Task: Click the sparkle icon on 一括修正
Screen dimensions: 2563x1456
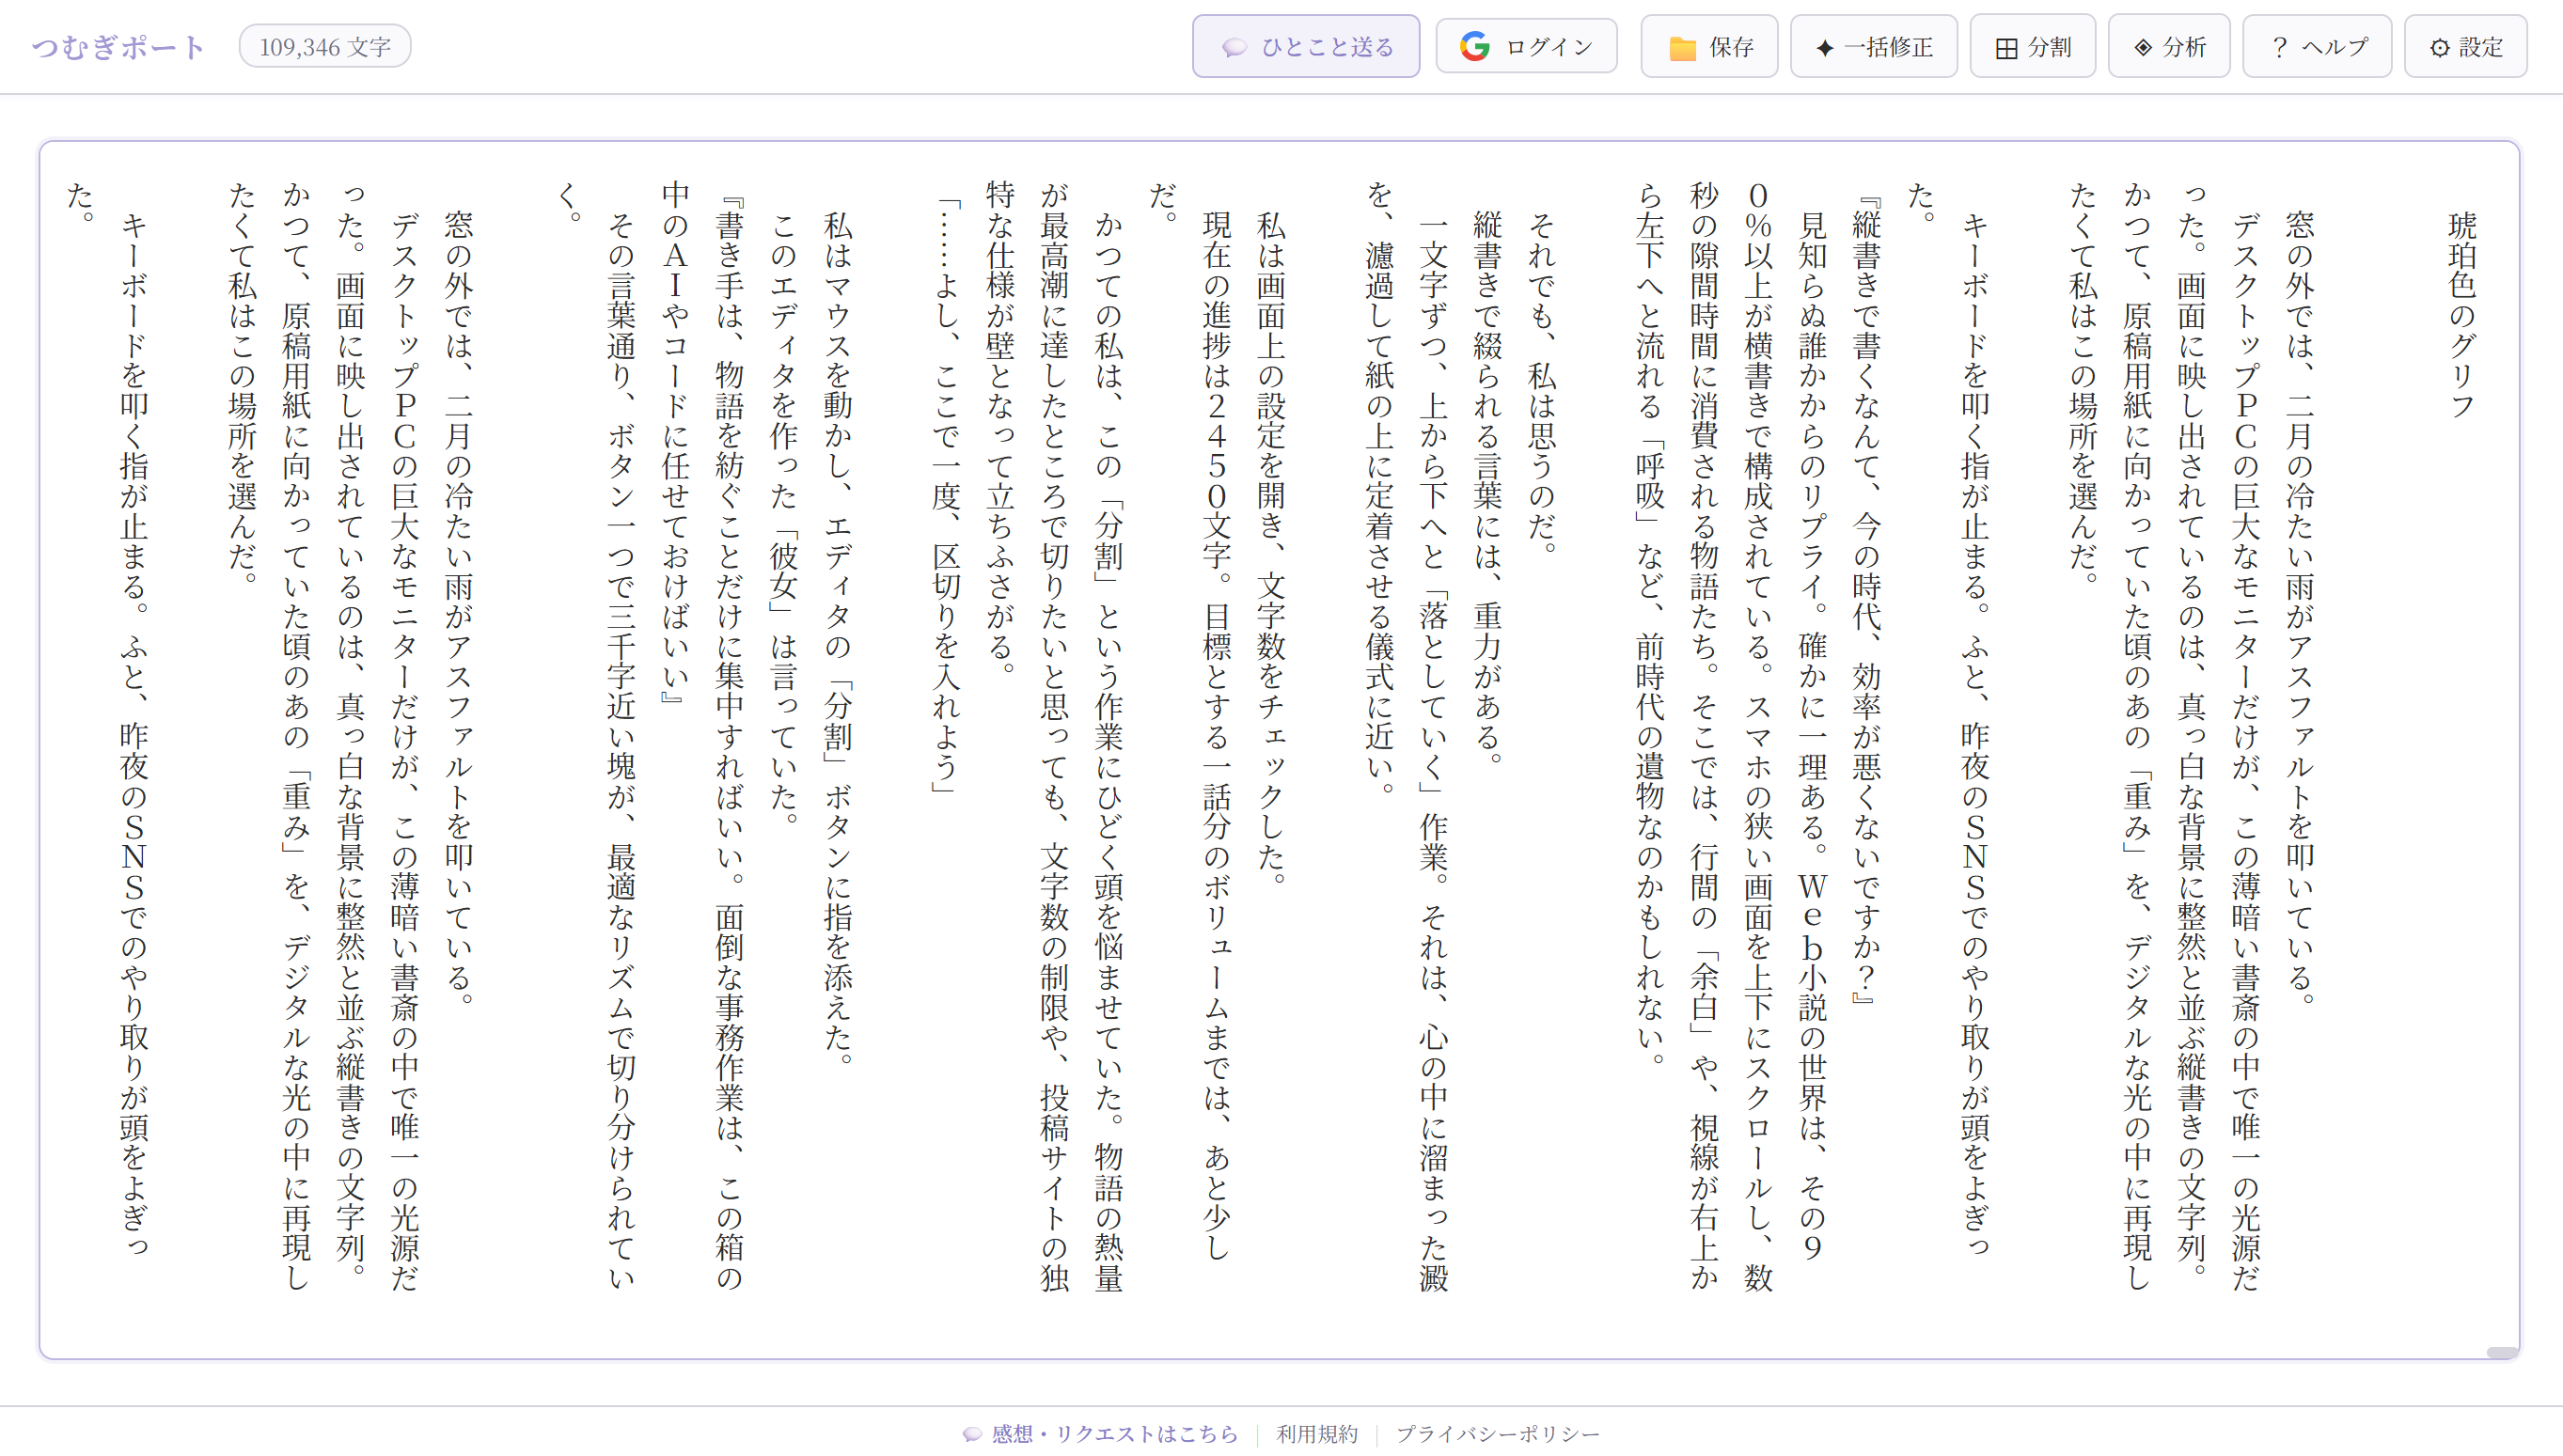Action: coord(1826,46)
